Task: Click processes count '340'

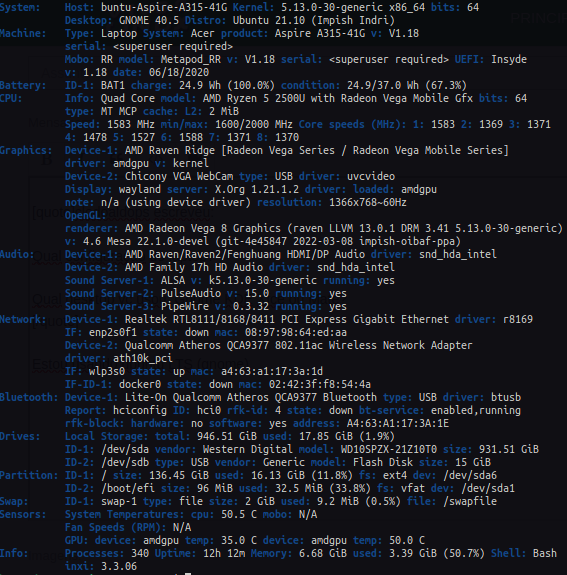Action: point(140,554)
